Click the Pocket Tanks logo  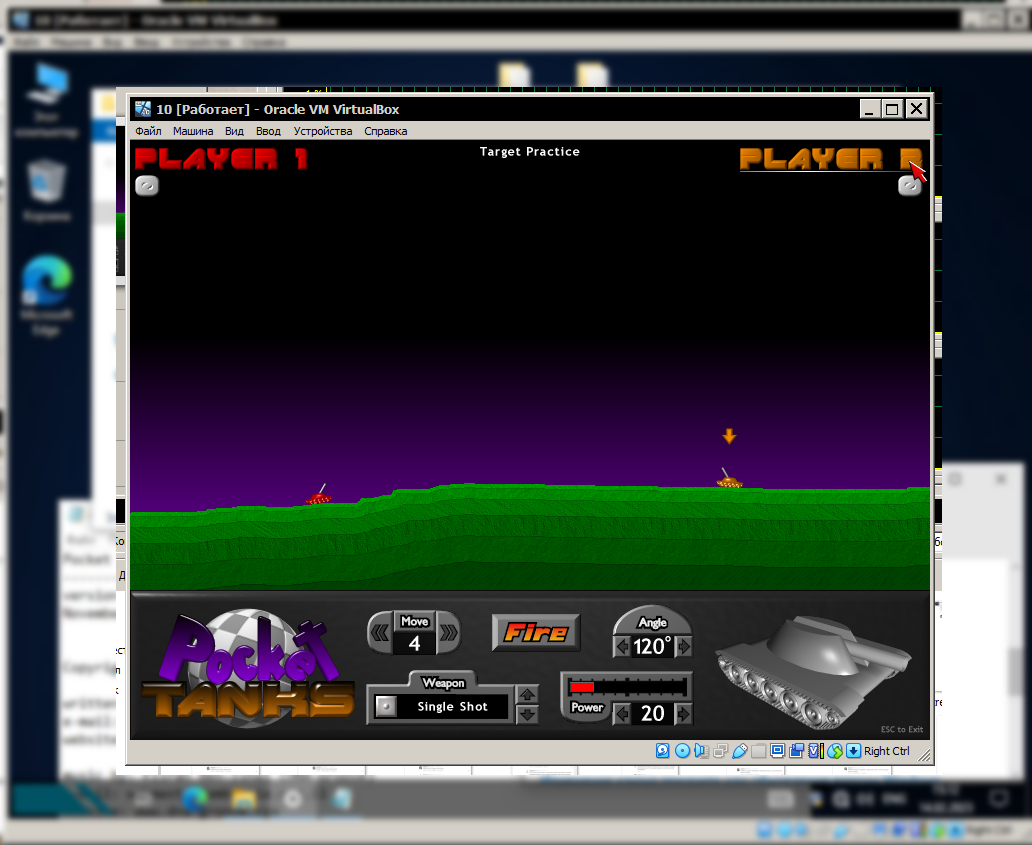click(248, 668)
